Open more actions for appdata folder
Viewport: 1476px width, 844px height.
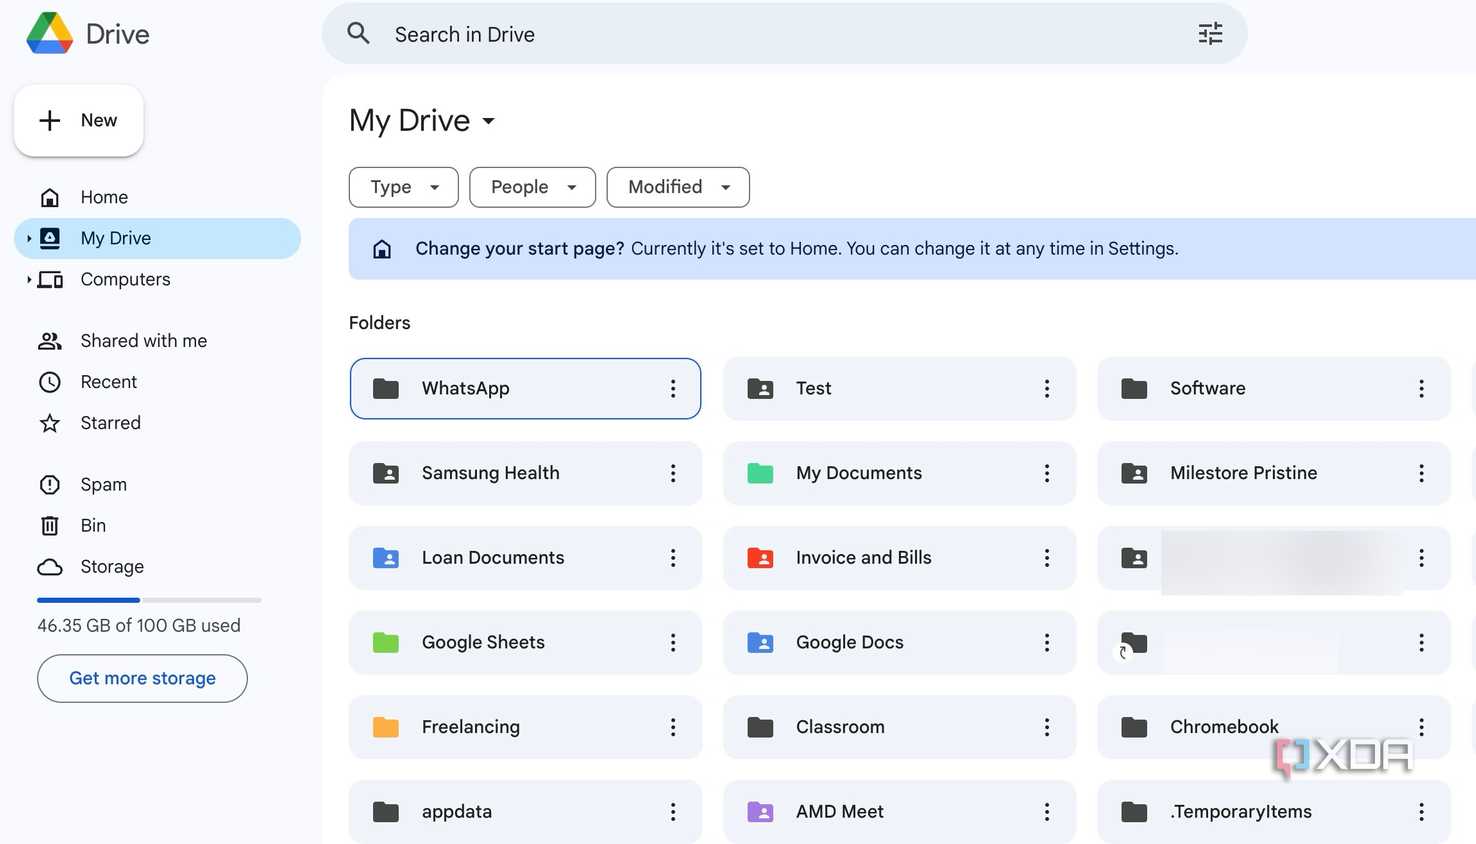coord(673,812)
